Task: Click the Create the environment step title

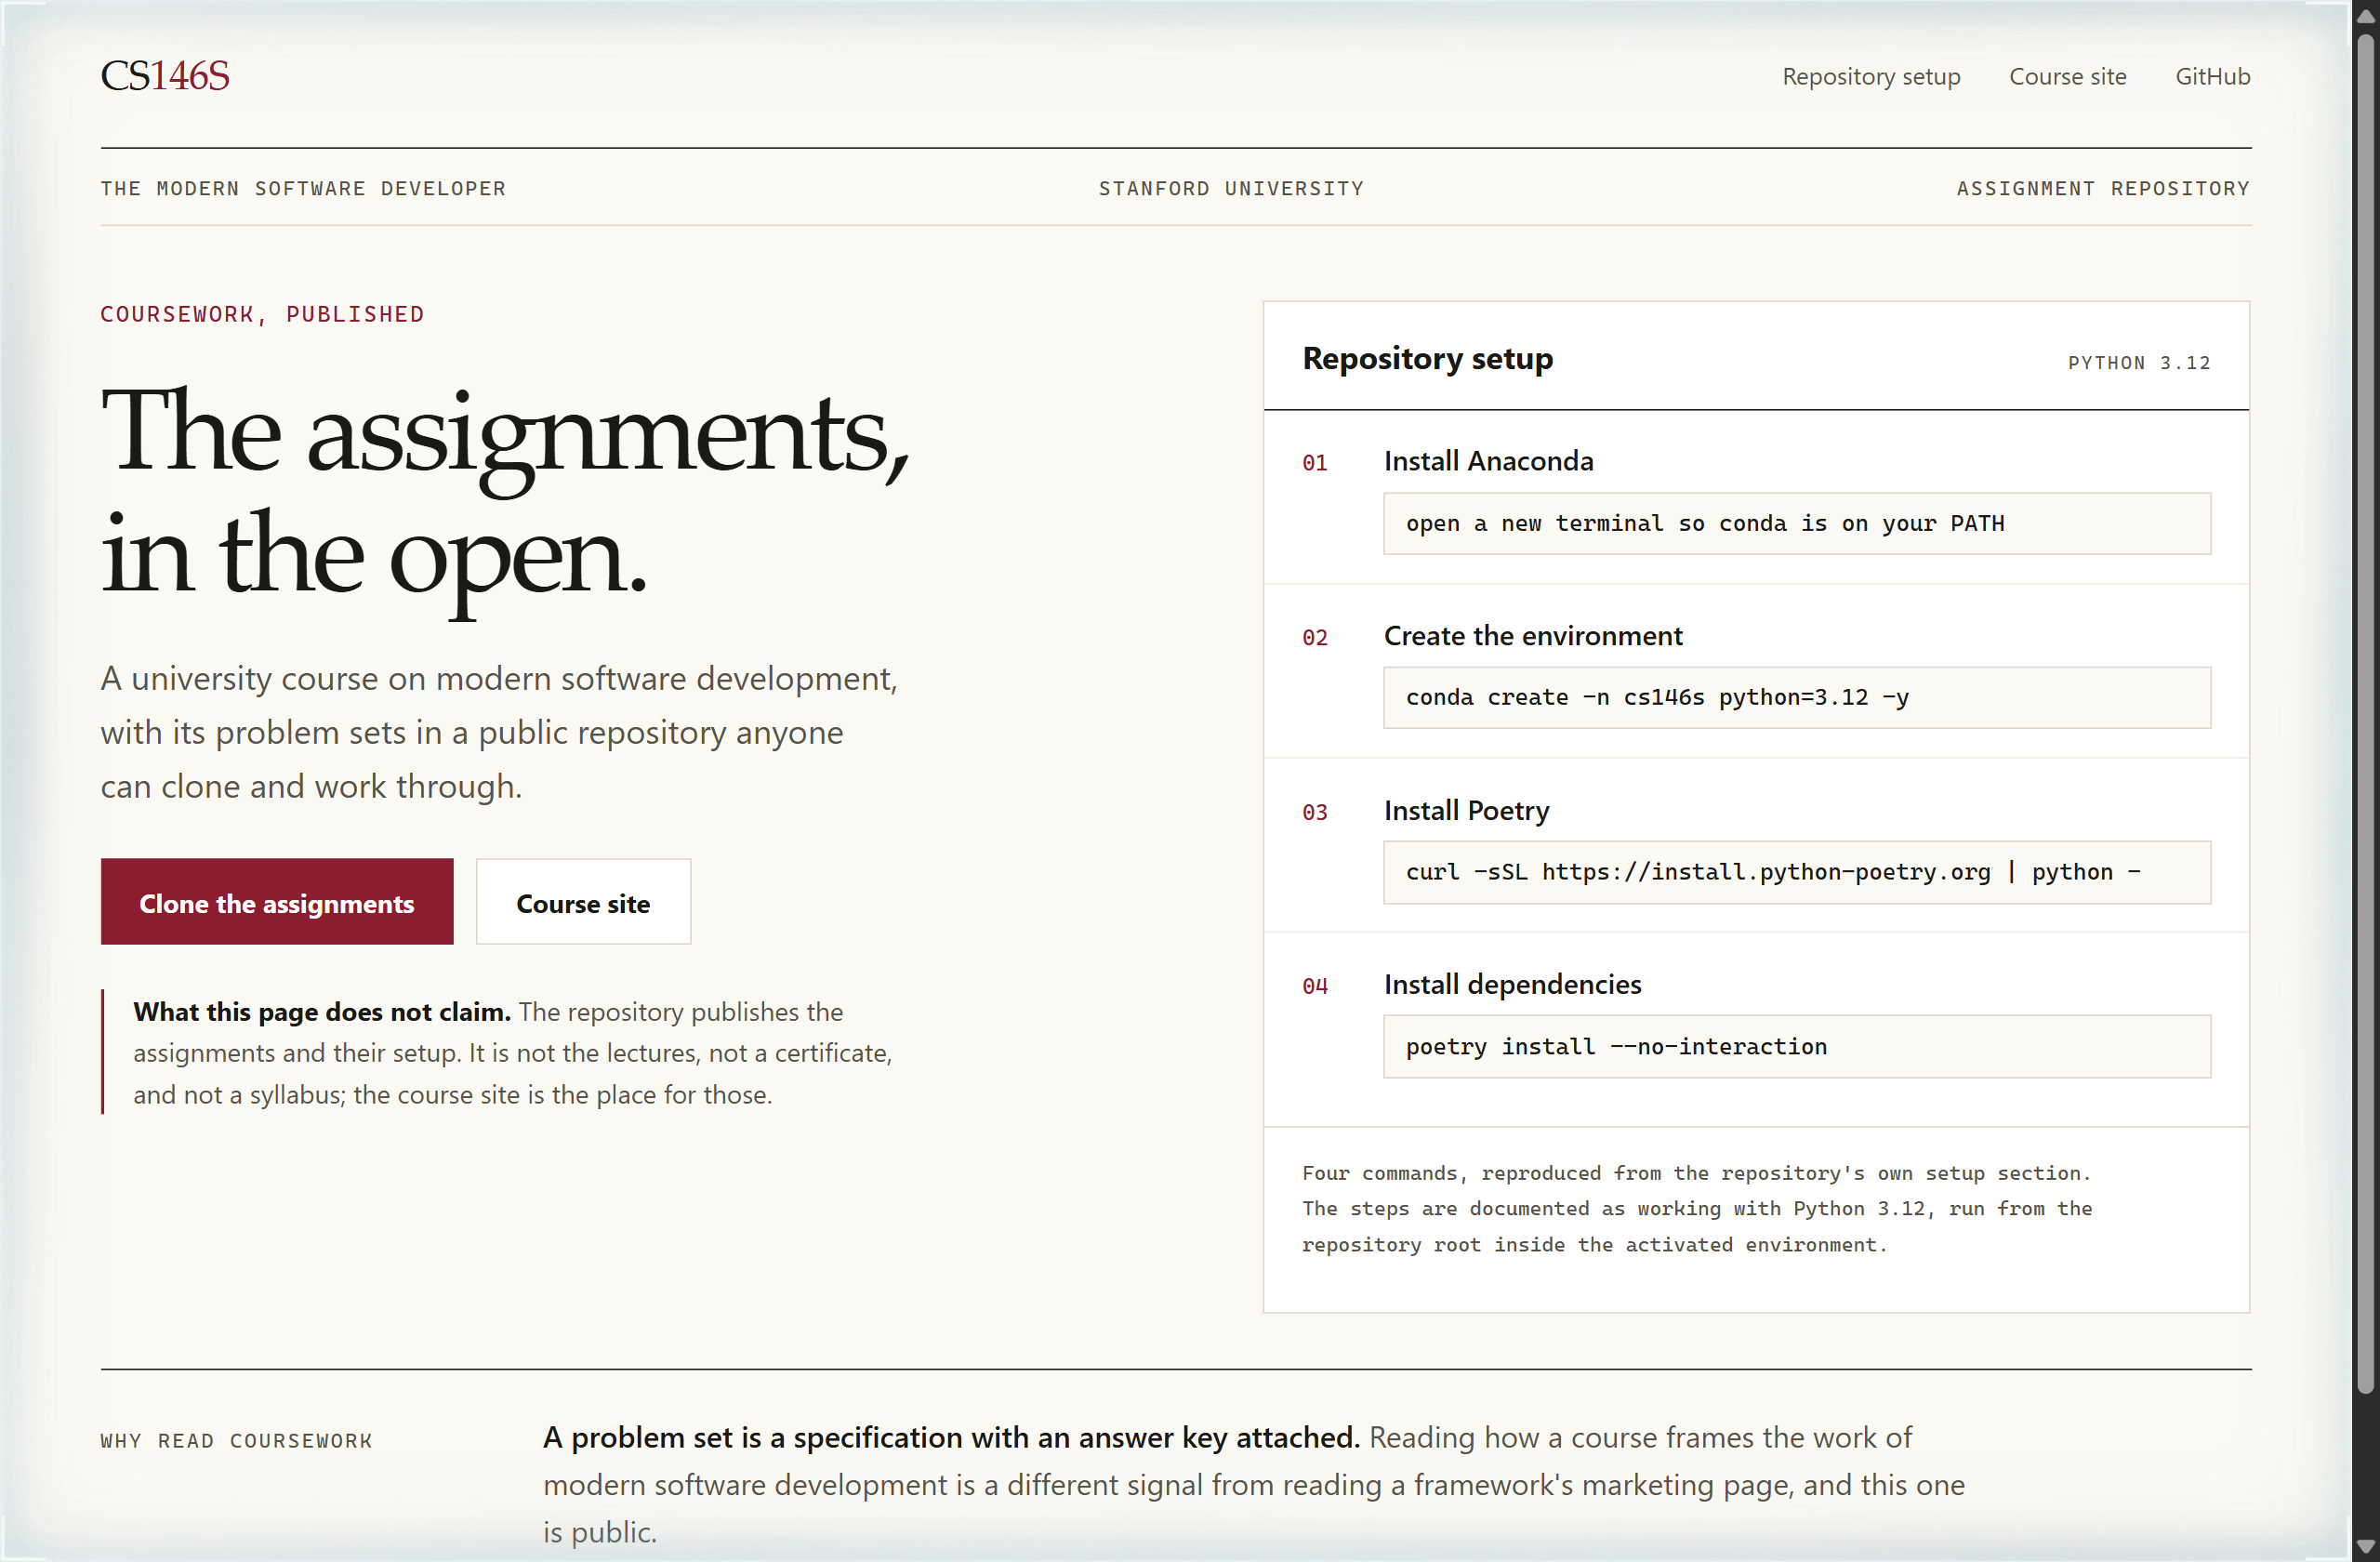Action: pos(1533,636)
